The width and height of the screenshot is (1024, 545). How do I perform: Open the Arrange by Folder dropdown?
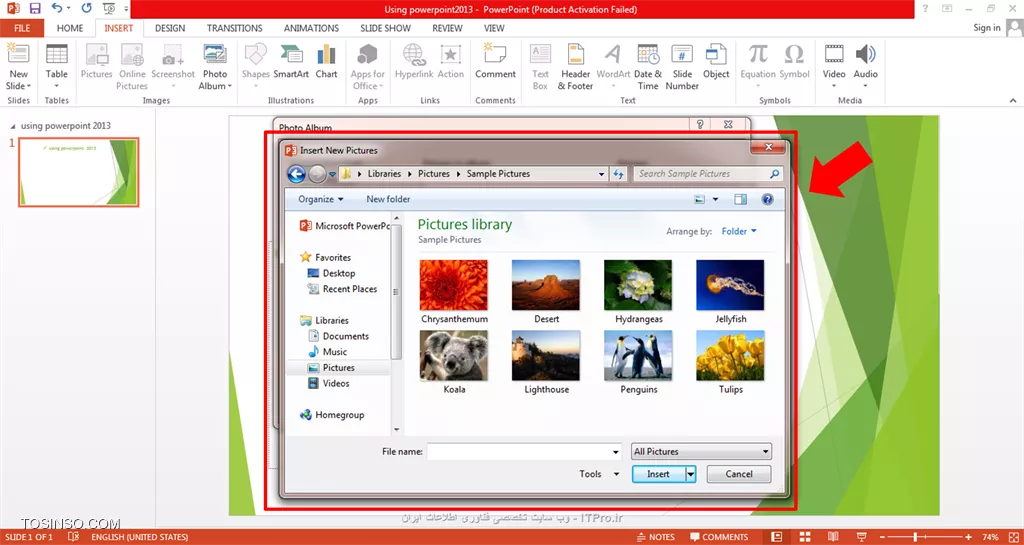click(739, 231)
